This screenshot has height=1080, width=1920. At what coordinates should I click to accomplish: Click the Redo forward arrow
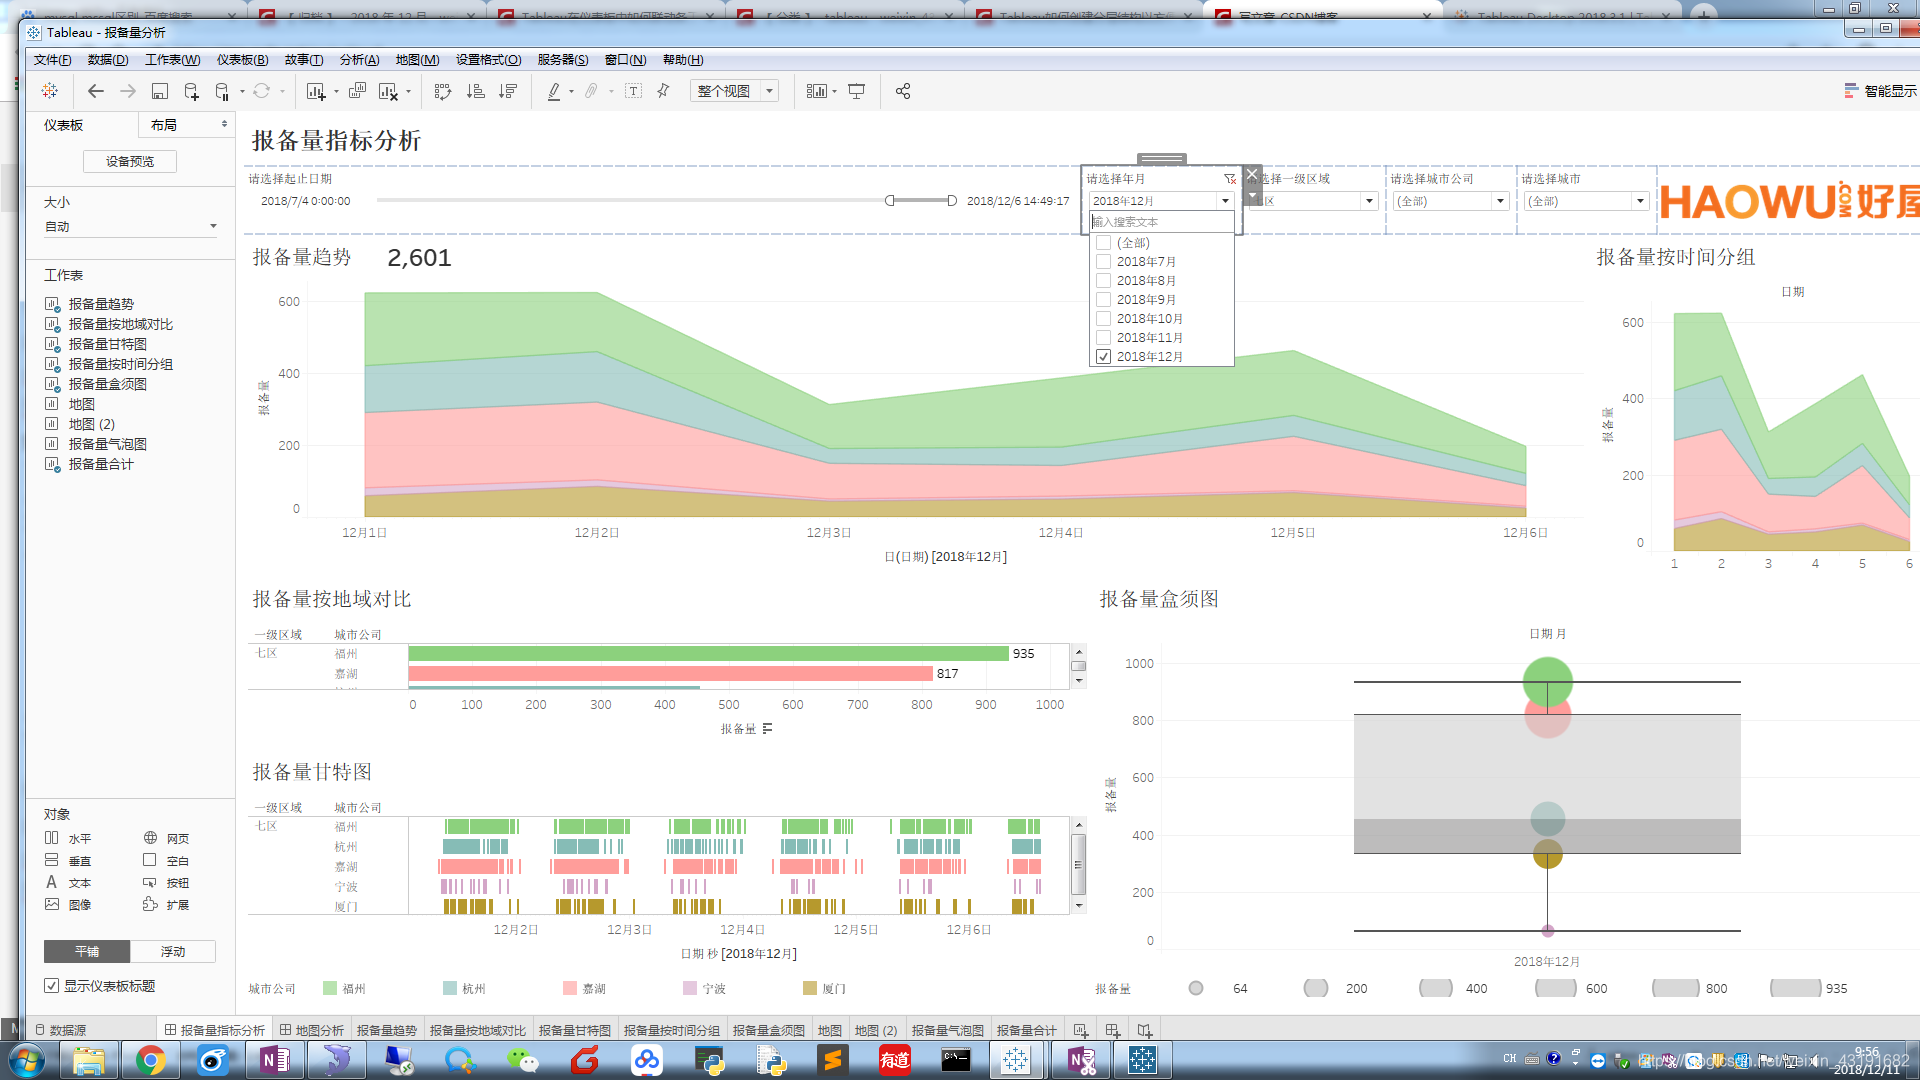tap(128, 91)
